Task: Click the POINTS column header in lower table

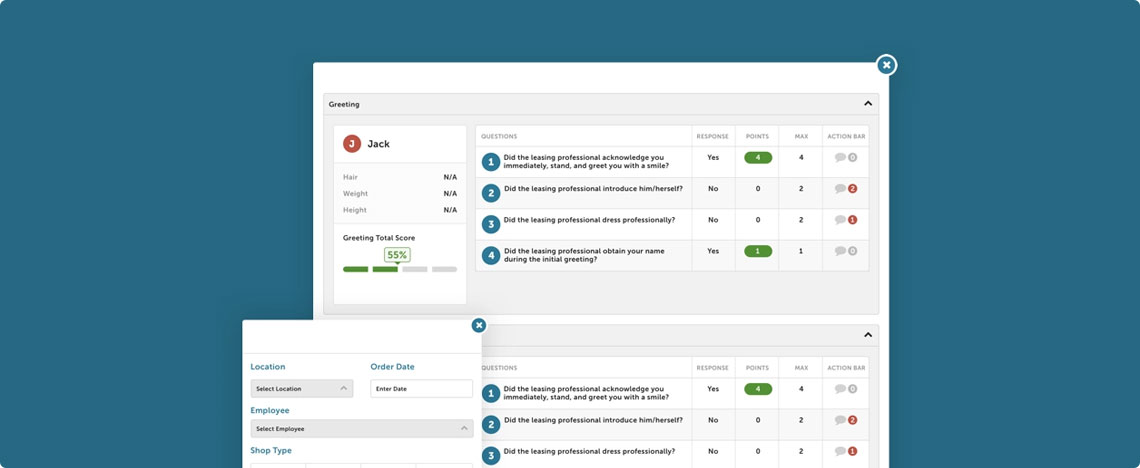Action: click(758, 368)
